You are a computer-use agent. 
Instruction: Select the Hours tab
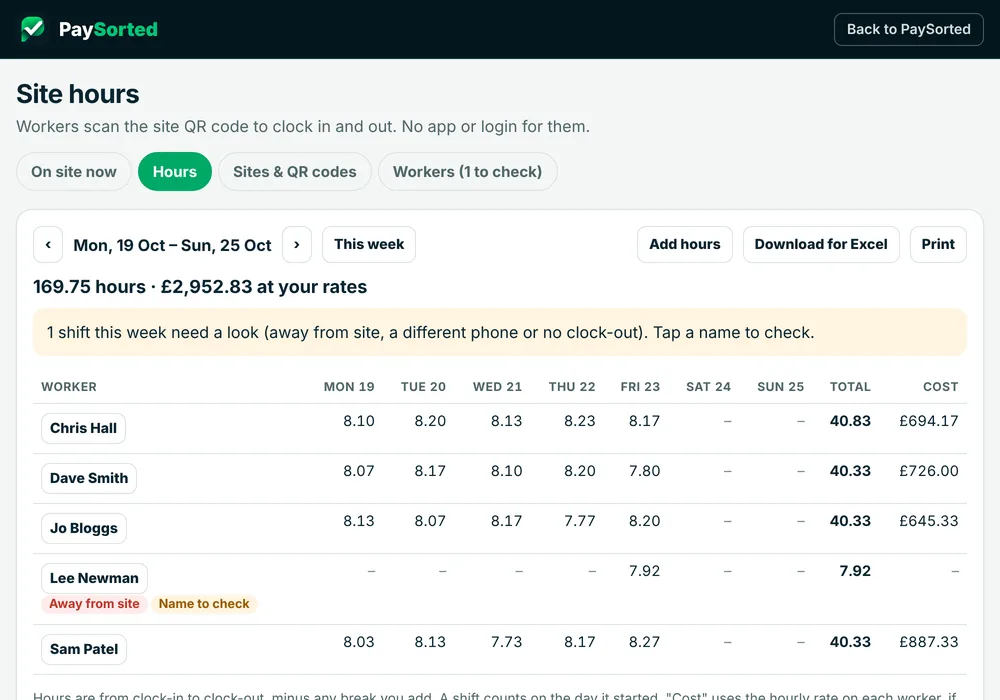tap(175, 171)
